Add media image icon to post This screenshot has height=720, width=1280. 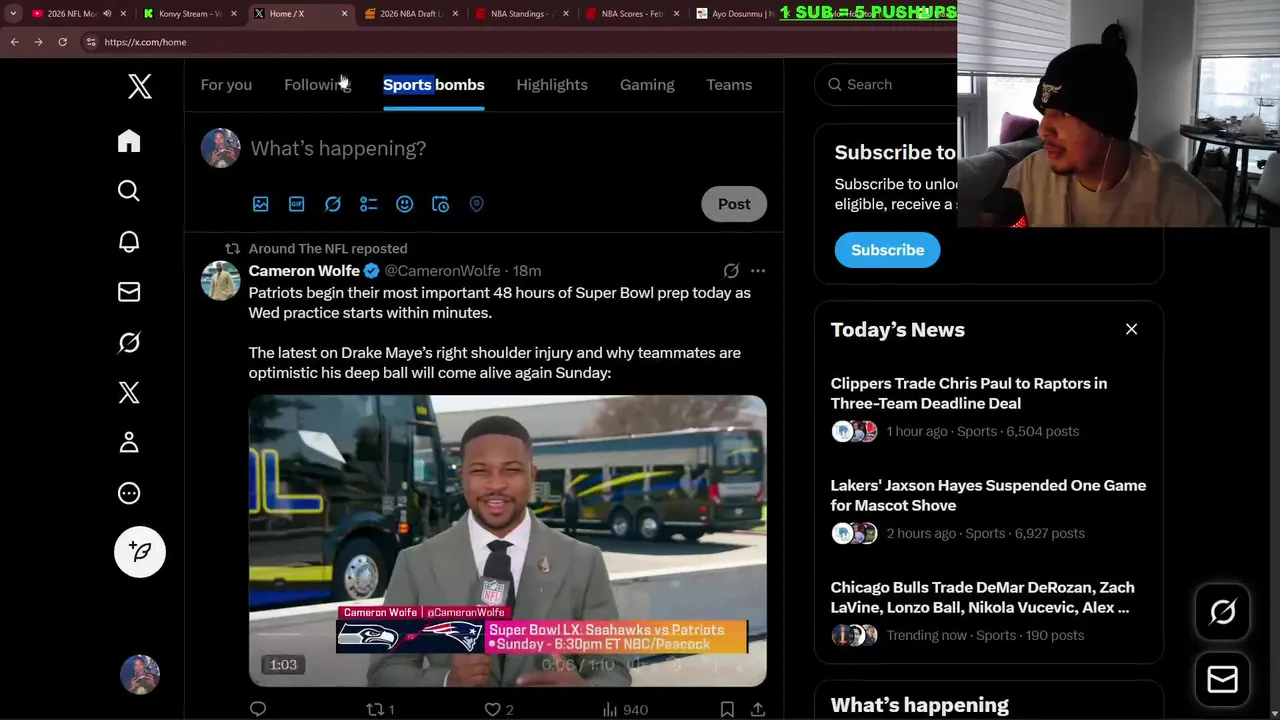(260, 204)
